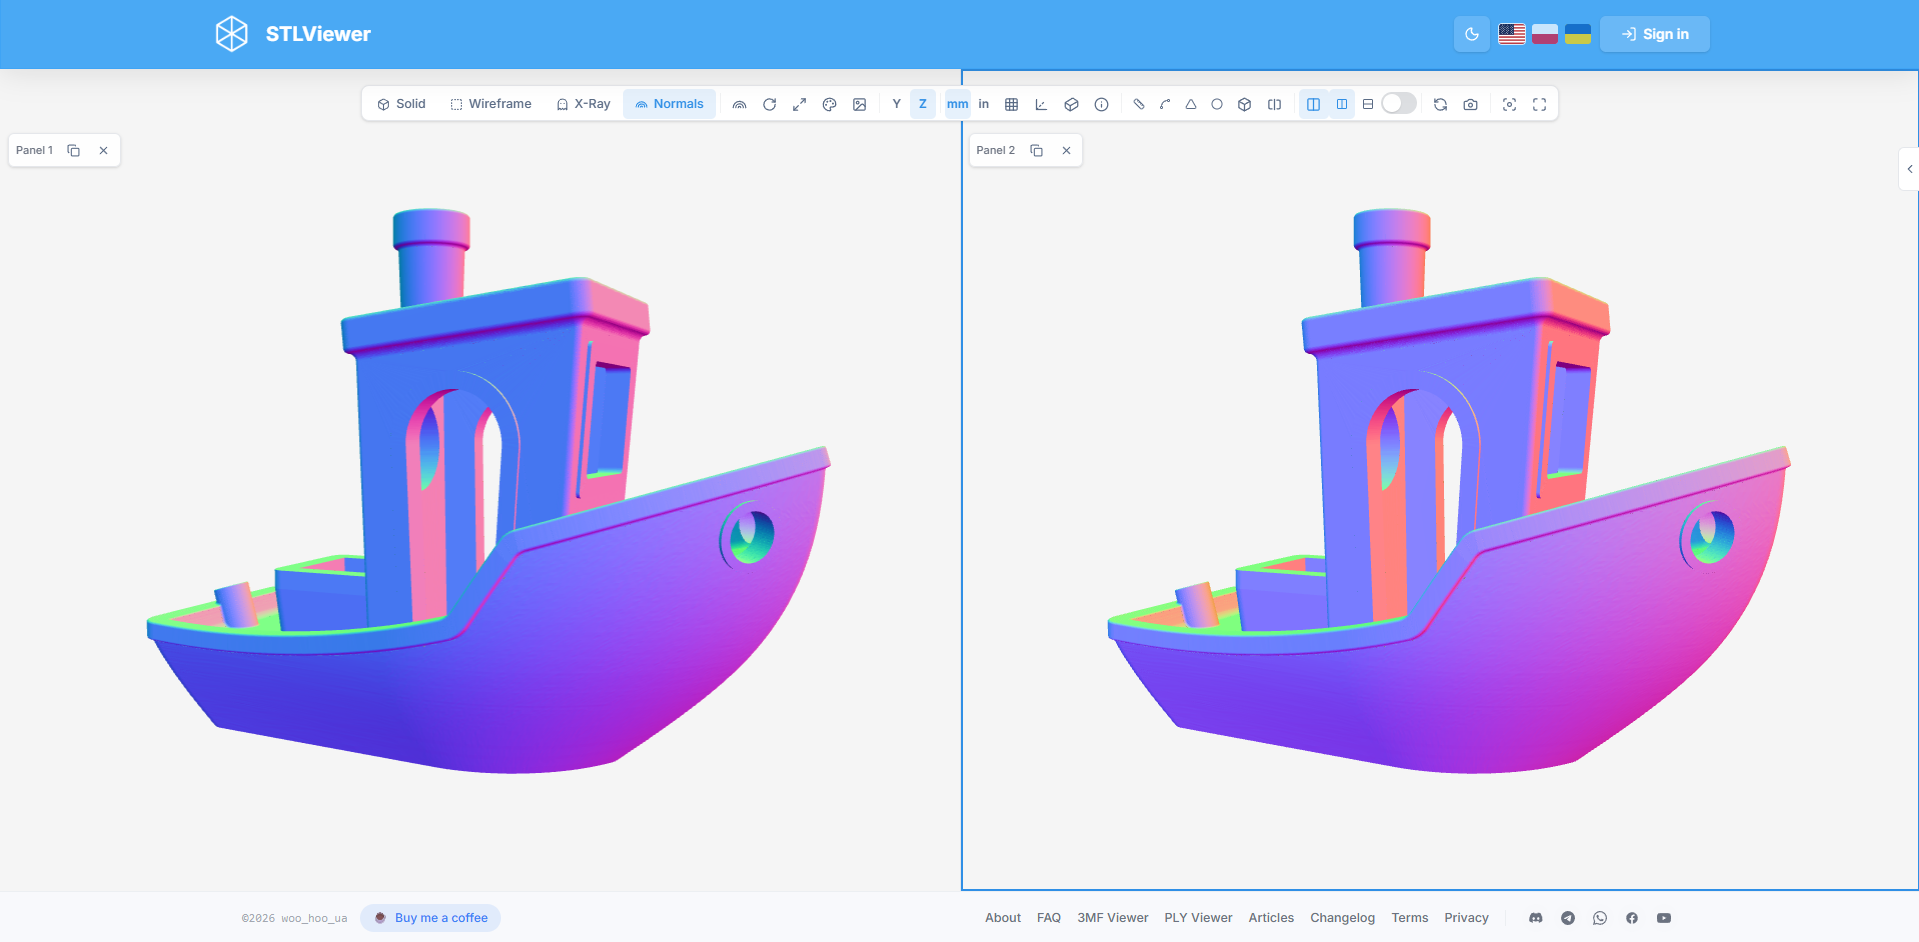Toggle the grid icon

(1012, 104)
